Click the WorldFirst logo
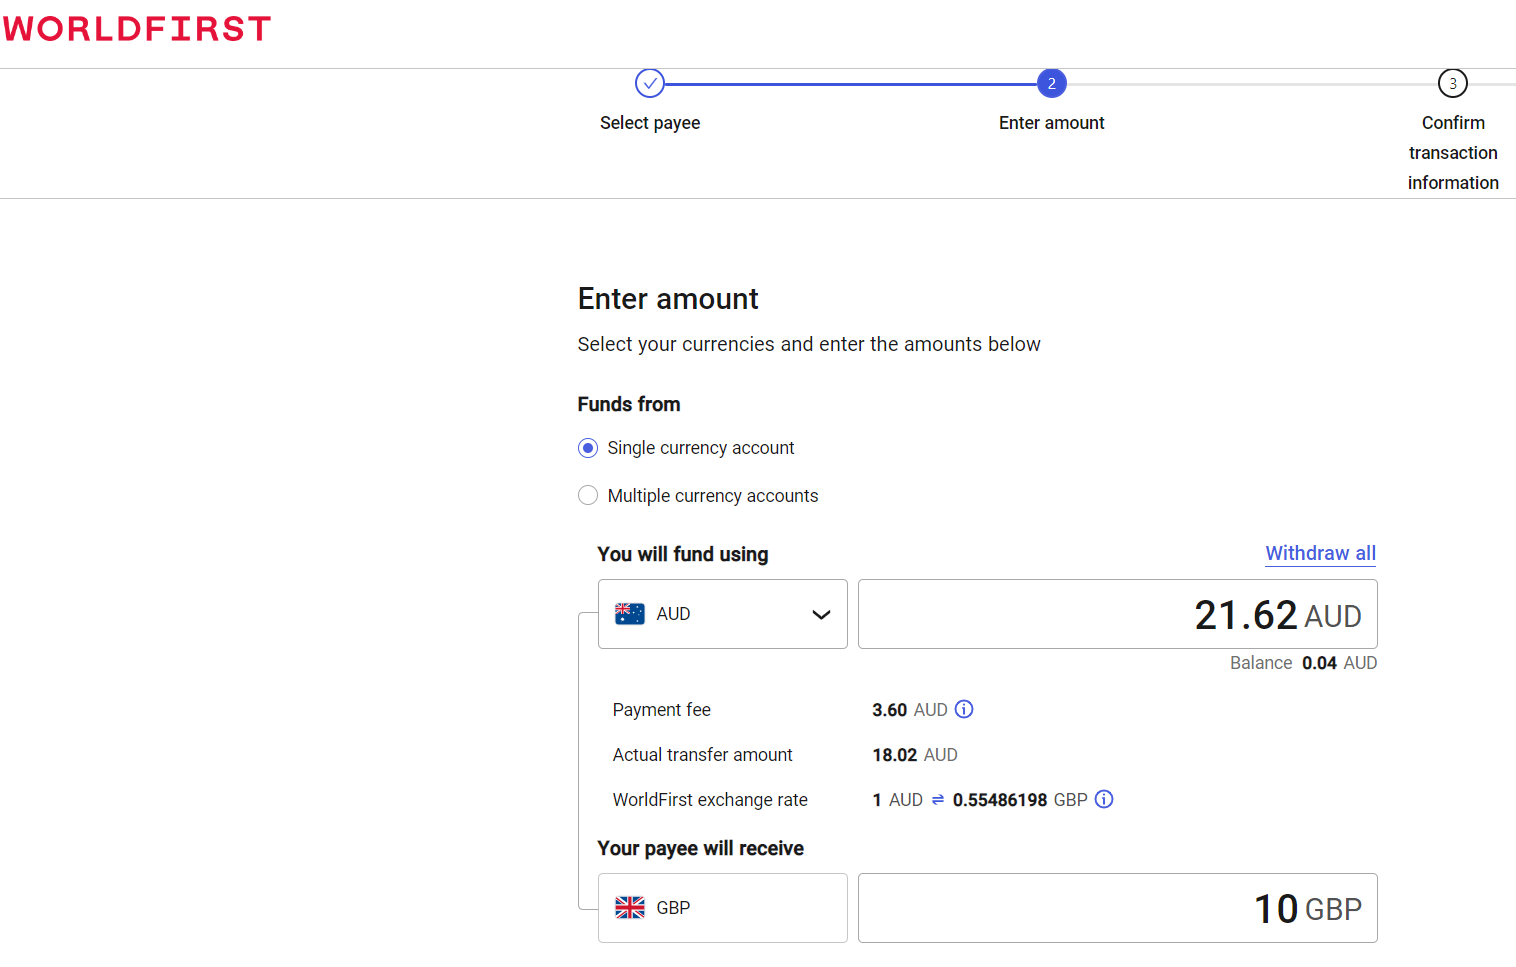Image resolution: width=1516 pixels, height=967 pixels. click(x=137, y=29)
